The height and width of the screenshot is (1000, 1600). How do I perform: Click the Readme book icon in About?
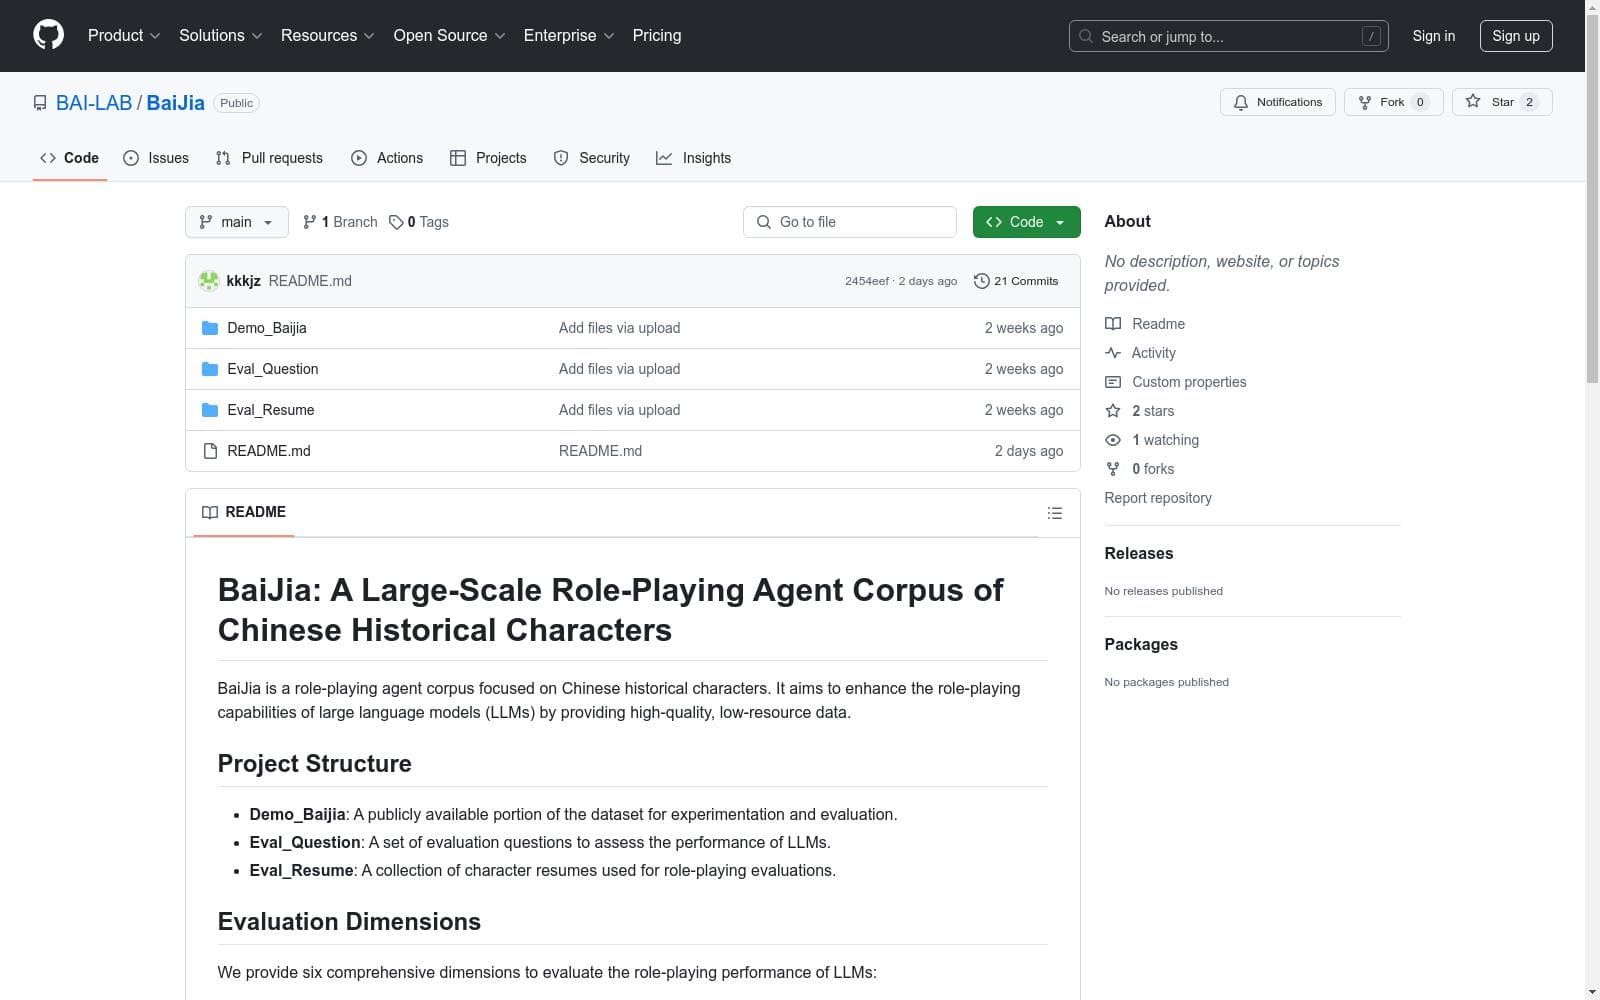click(1113, 324)
